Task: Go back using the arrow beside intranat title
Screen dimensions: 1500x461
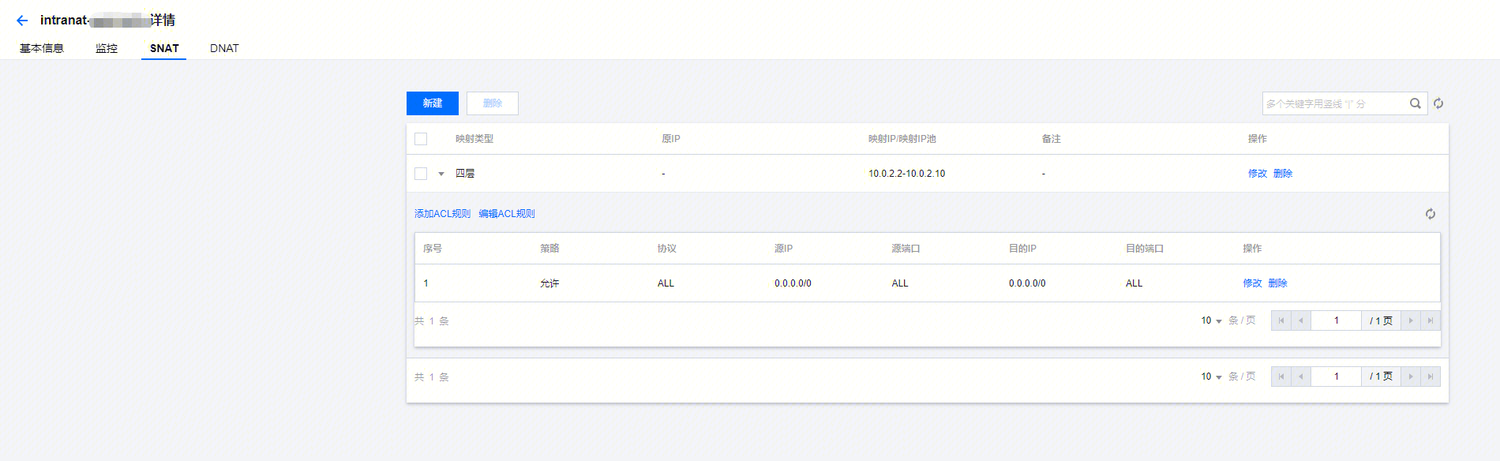Action: pos(22,20)
